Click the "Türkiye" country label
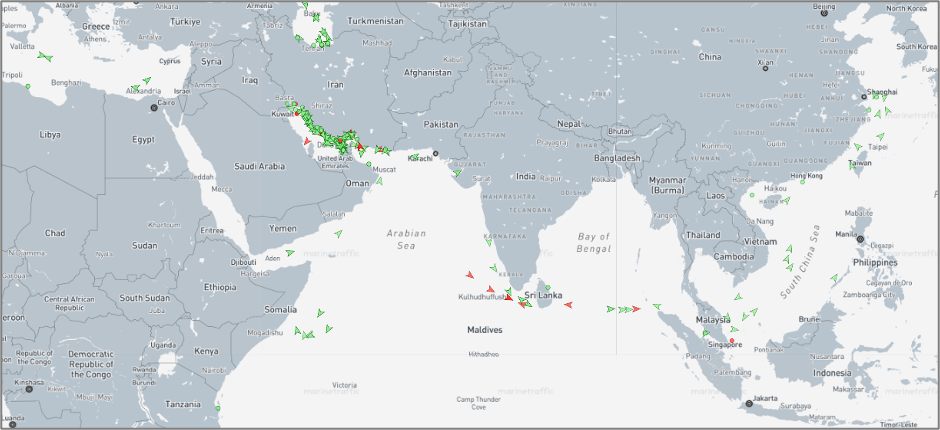 tap(185, 21)
